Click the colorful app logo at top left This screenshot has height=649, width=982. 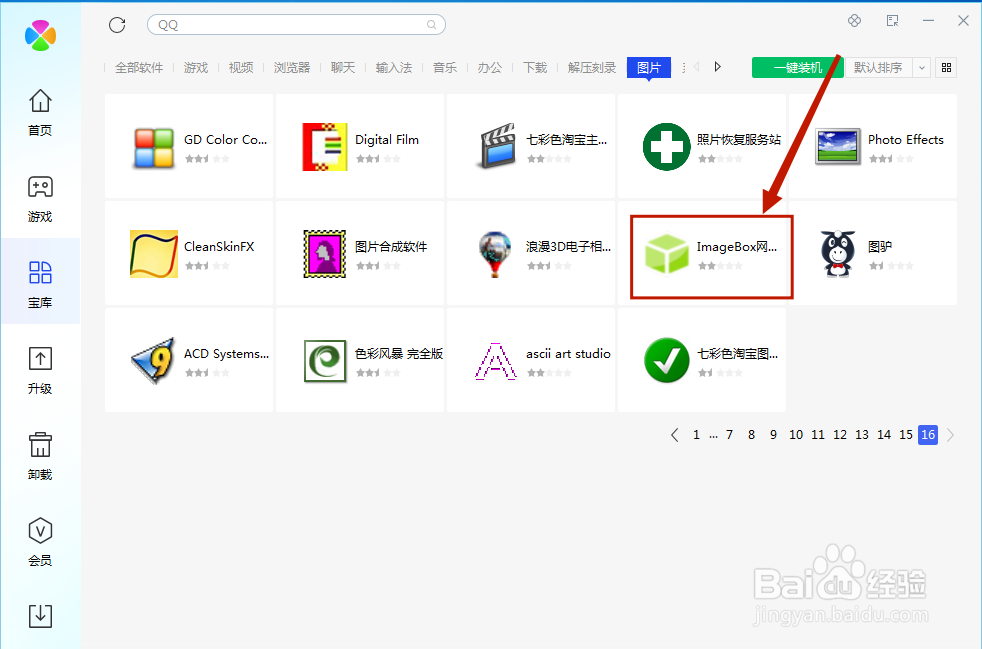point(40,35)
